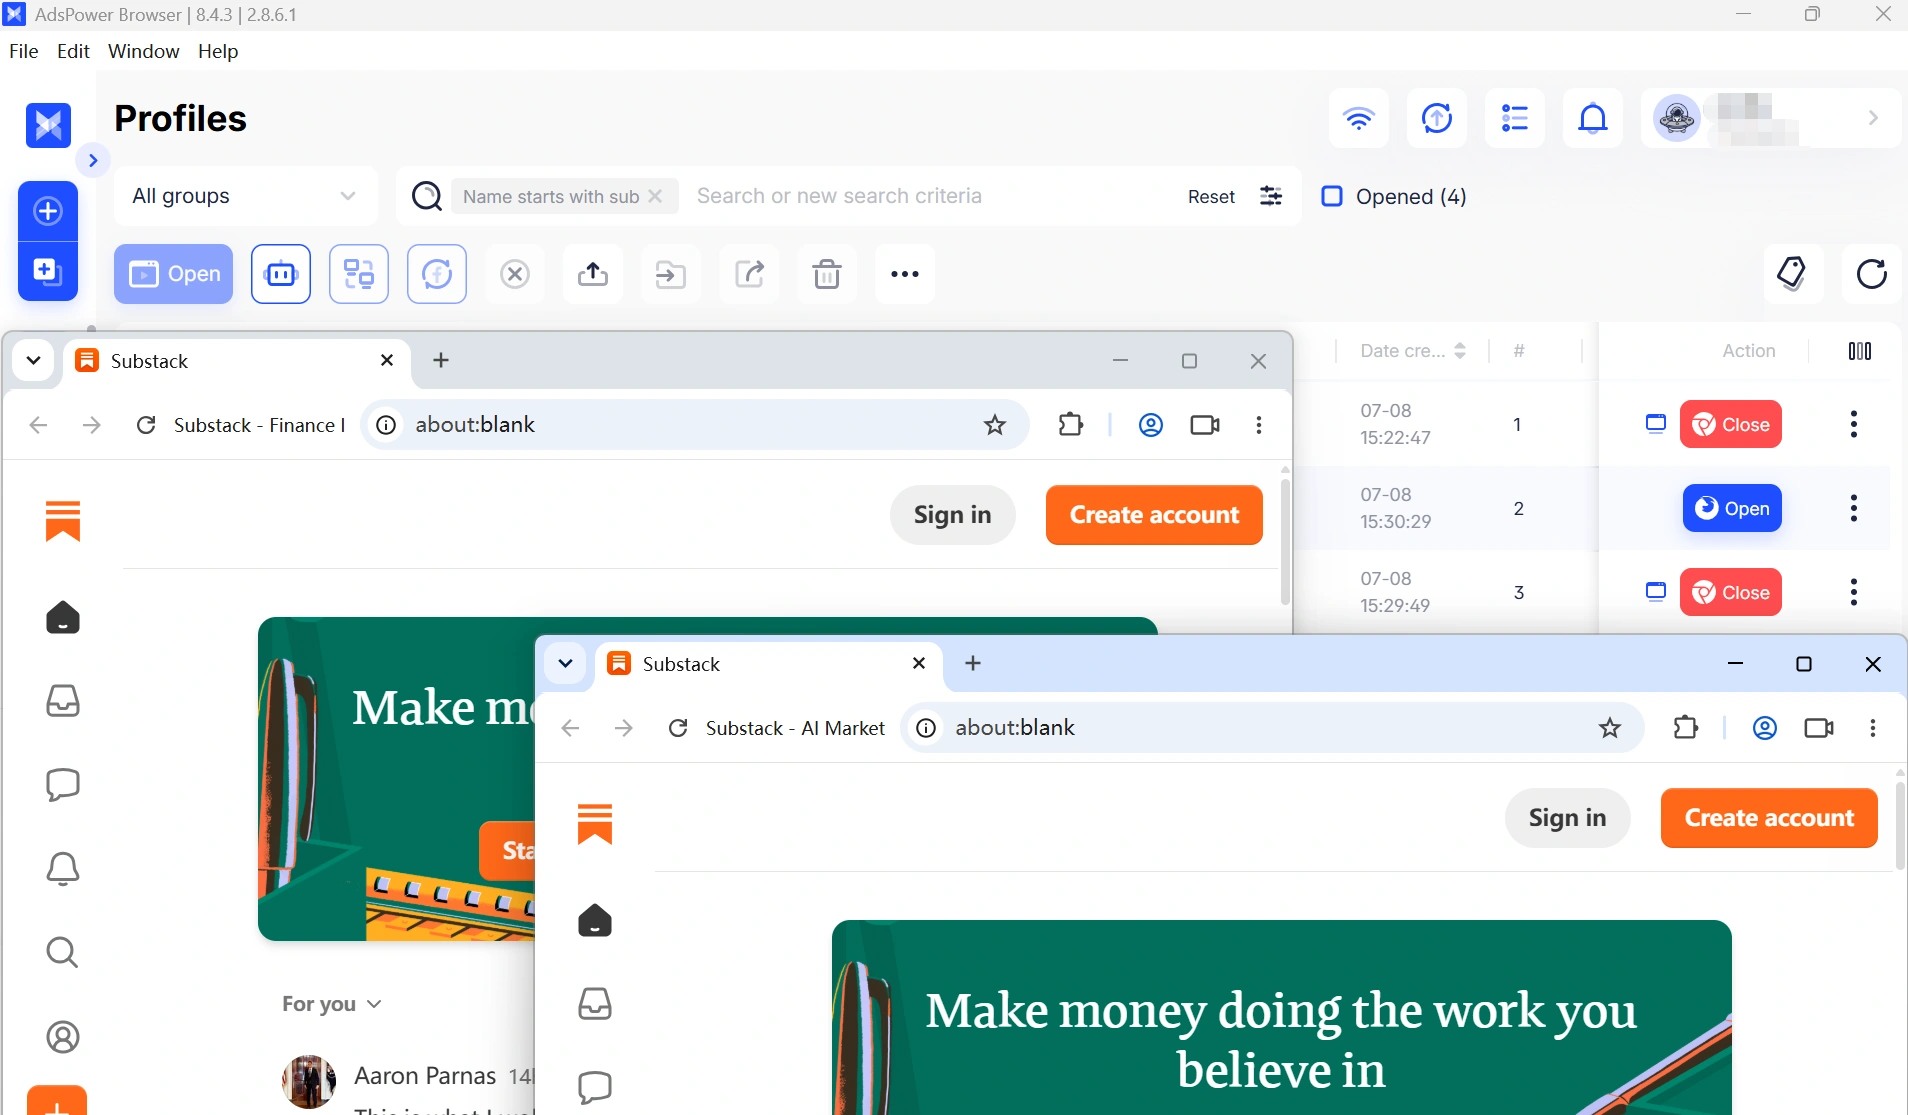Screen dimensions: 1908x1115
Task: Open the Help menu
Action: pyautogui.click(x=218, y=51)
